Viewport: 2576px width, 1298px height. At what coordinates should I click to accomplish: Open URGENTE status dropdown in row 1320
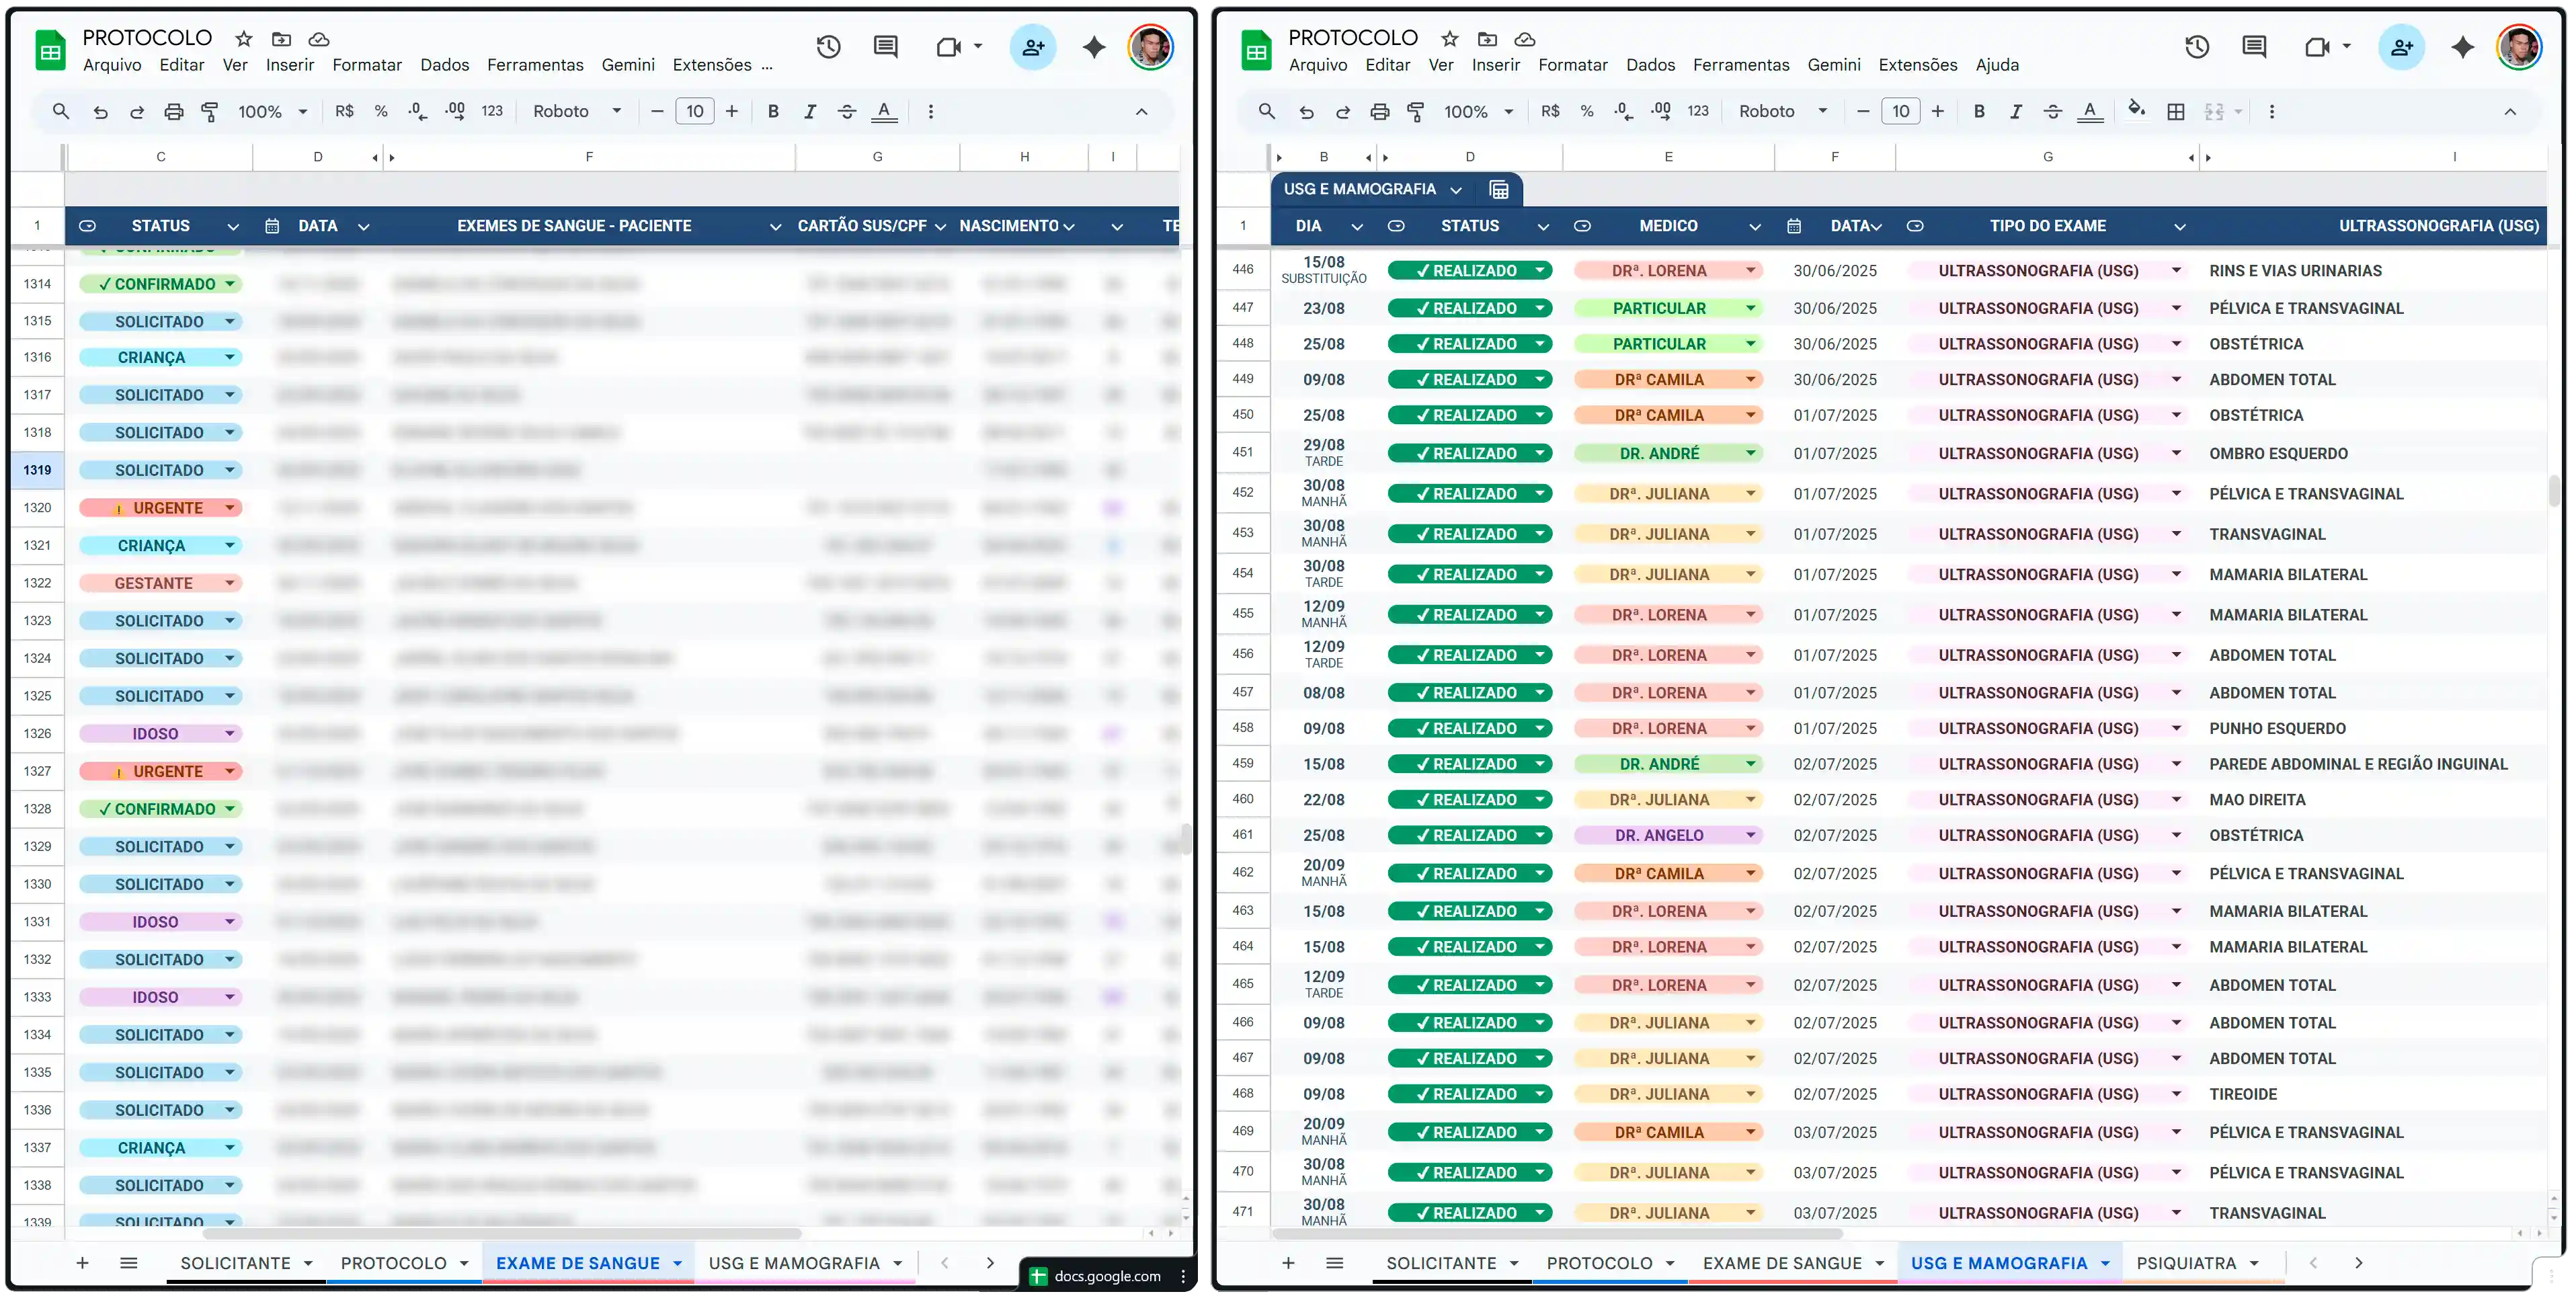[x=230, y=508]
